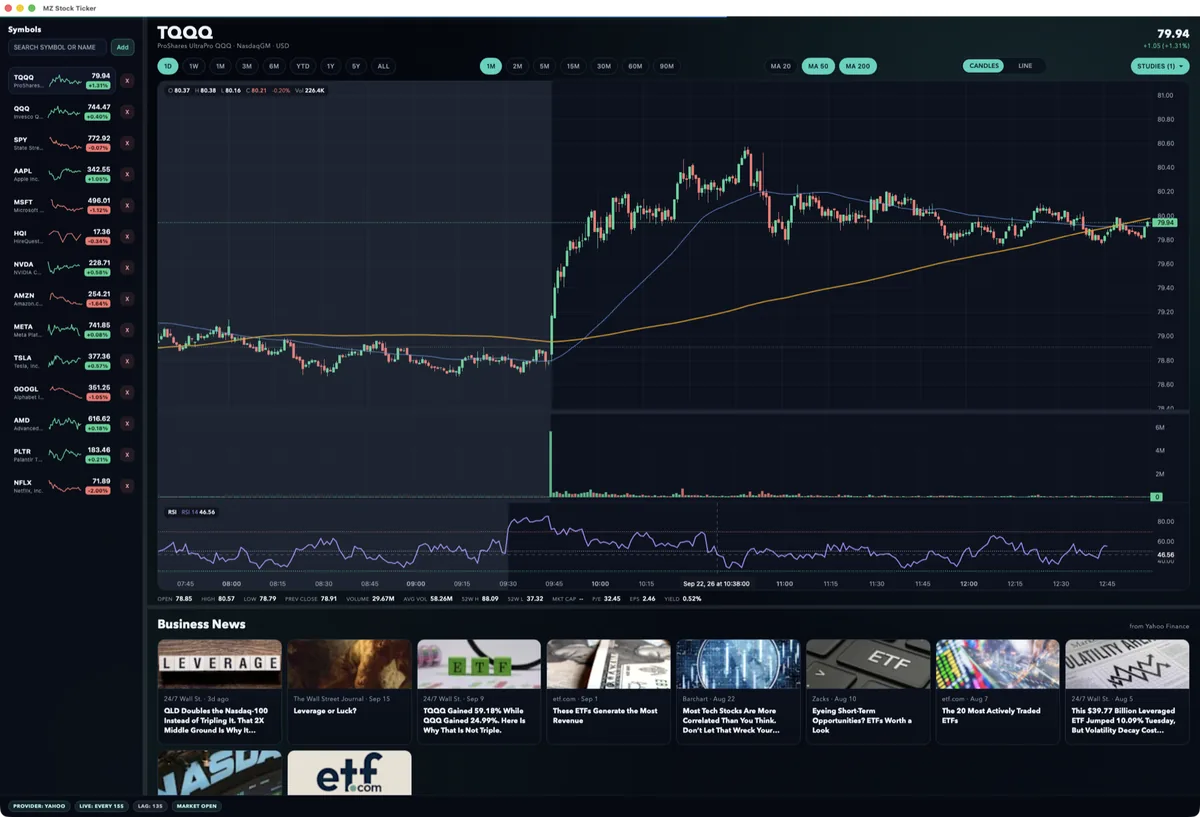Screen dimensions: 1200x817
Task: Show ALL history range
Action: click(x=383, y=66)
